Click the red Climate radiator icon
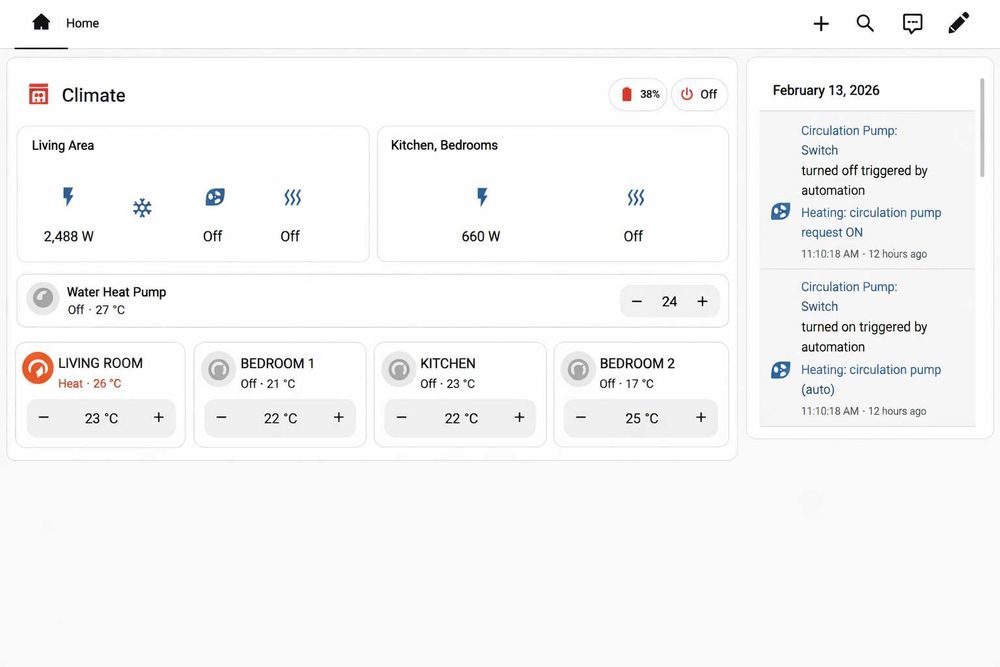 [x=38, y=94]
